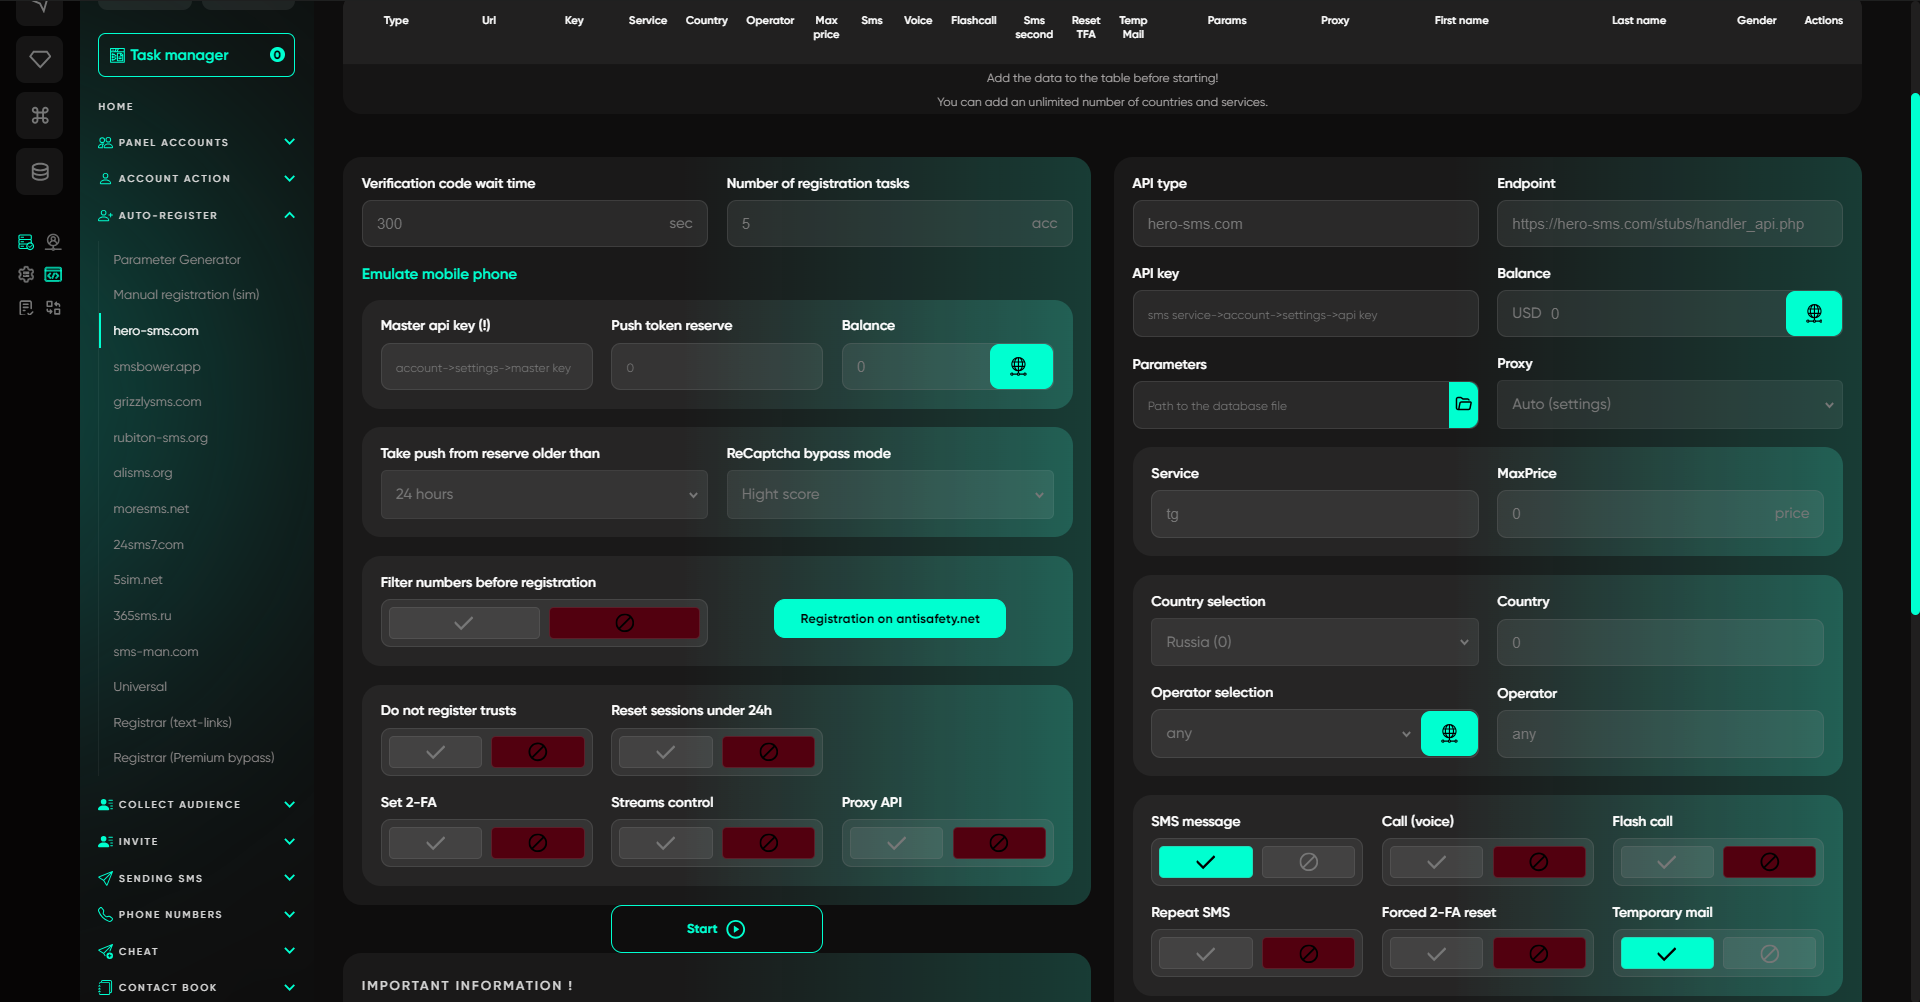Click the diamond icon in left sidebar

(x=40, y=59)
